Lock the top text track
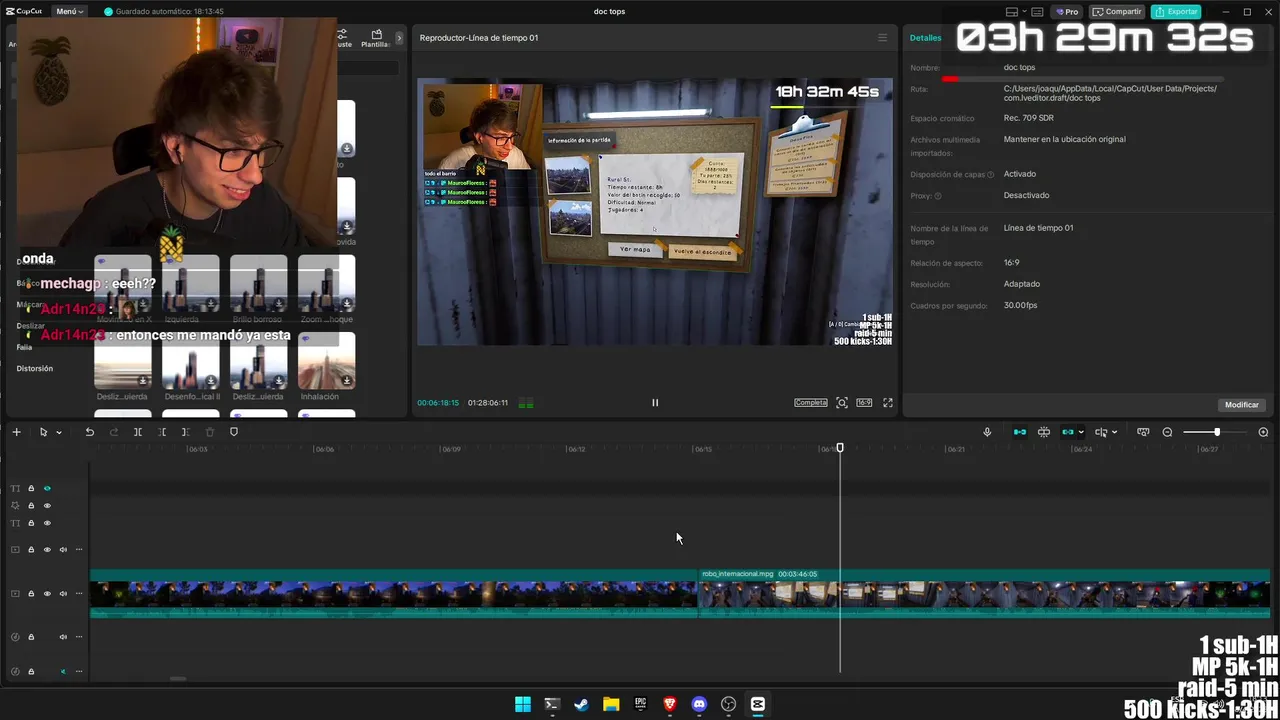Image resolution: width=1280 pixels, height=720 pixels. 31,488
